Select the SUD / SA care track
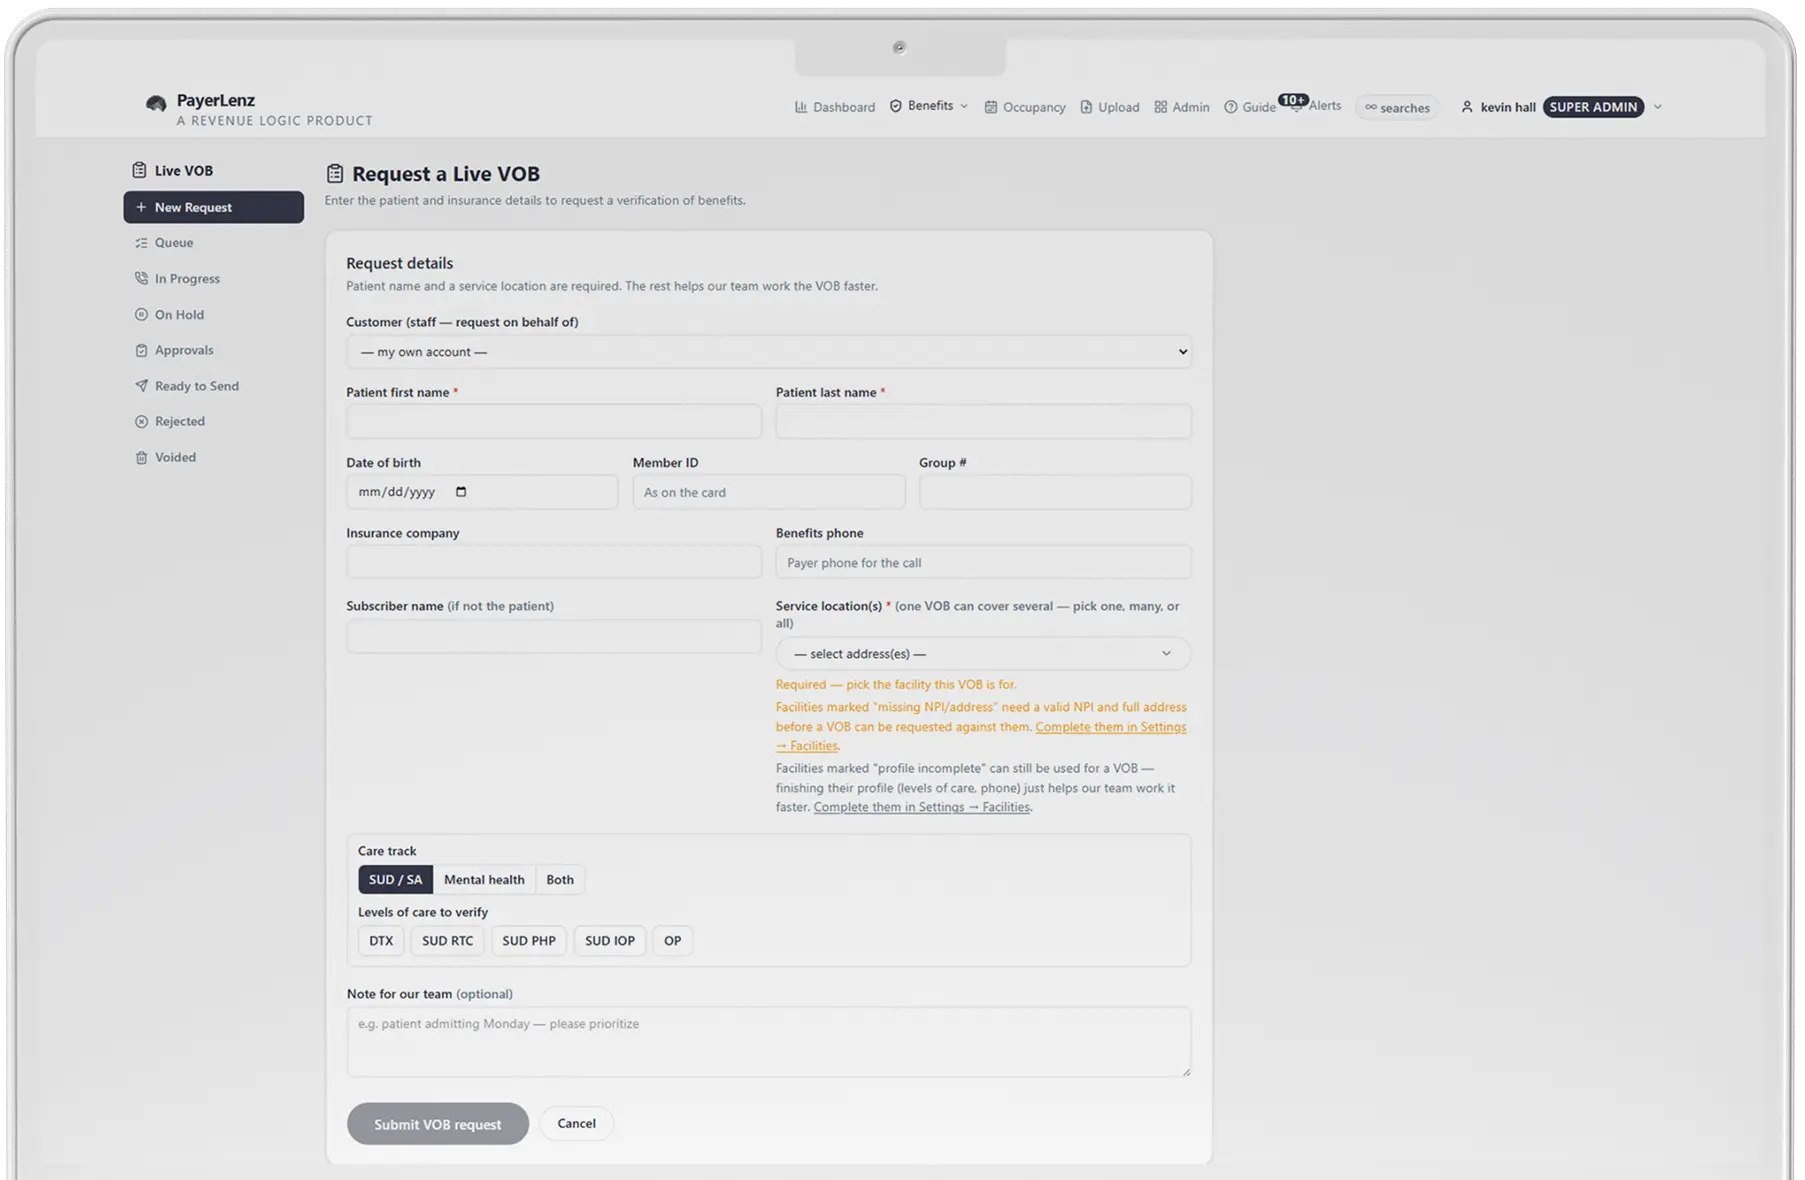This screenshot has width=1805, height=1180. point(395,880)
